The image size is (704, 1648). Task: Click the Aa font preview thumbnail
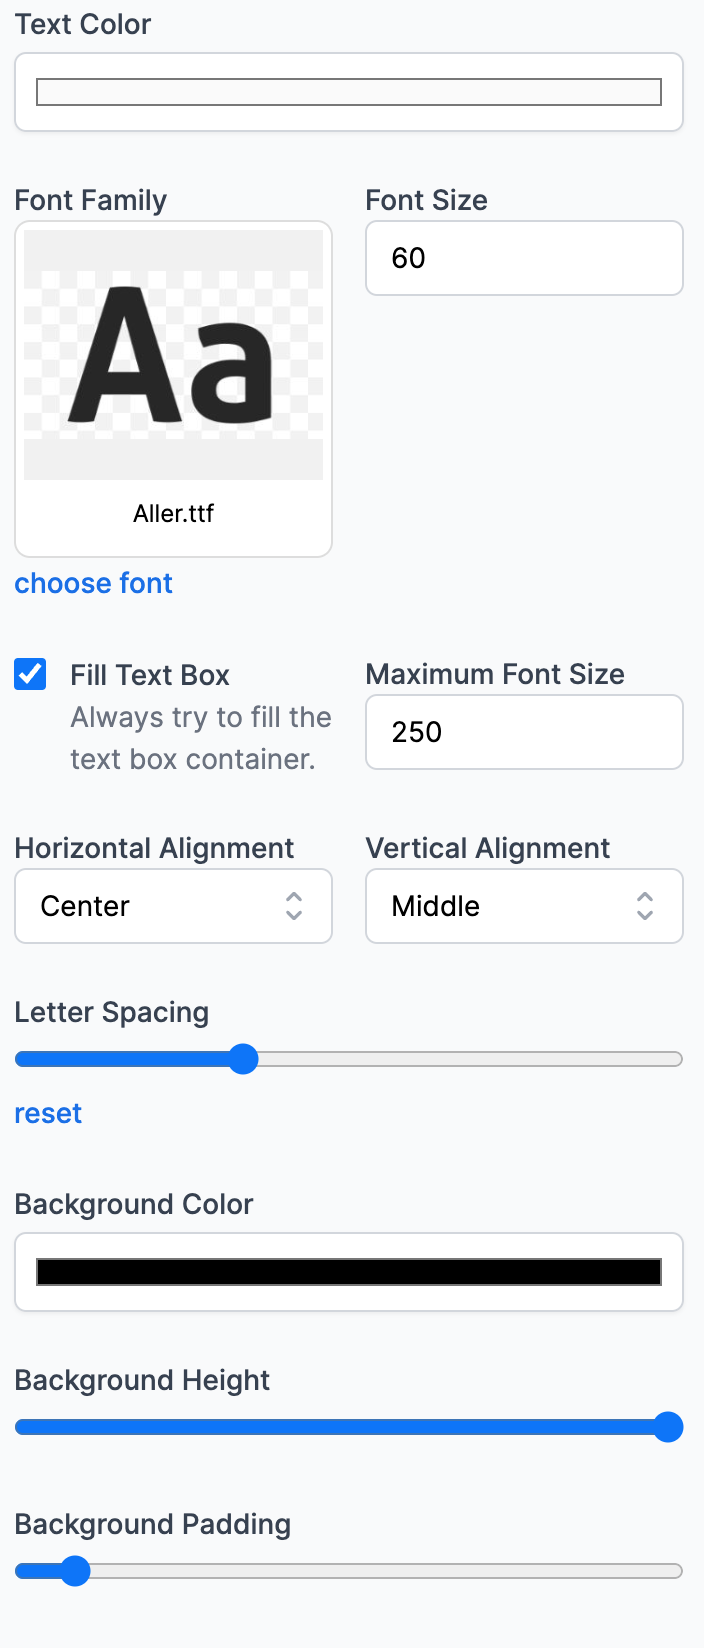point(173,355)
